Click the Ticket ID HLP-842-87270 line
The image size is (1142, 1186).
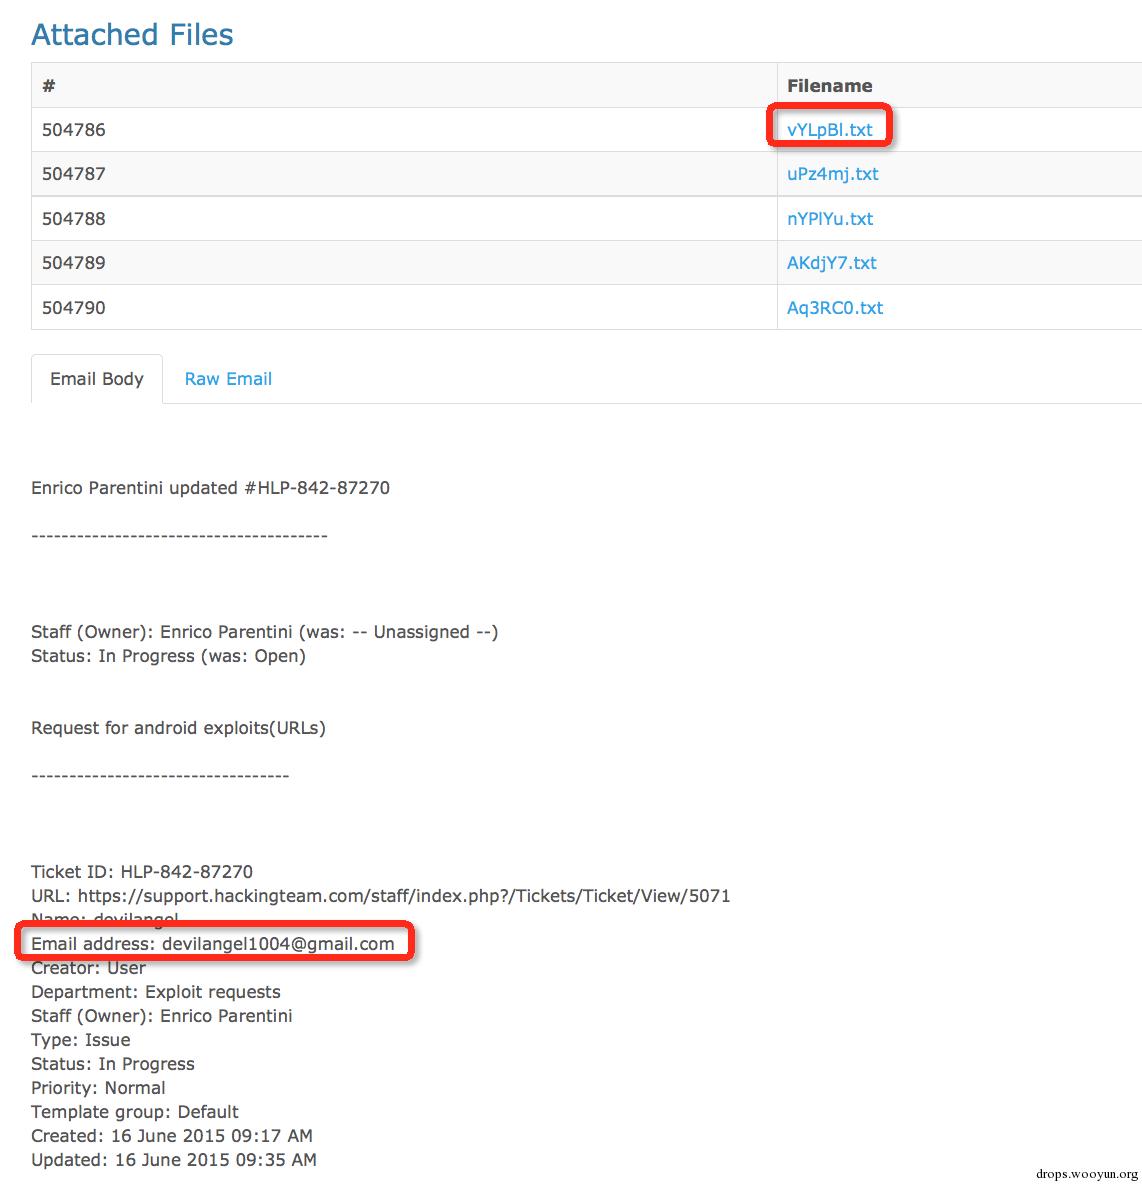click(141, 872)
